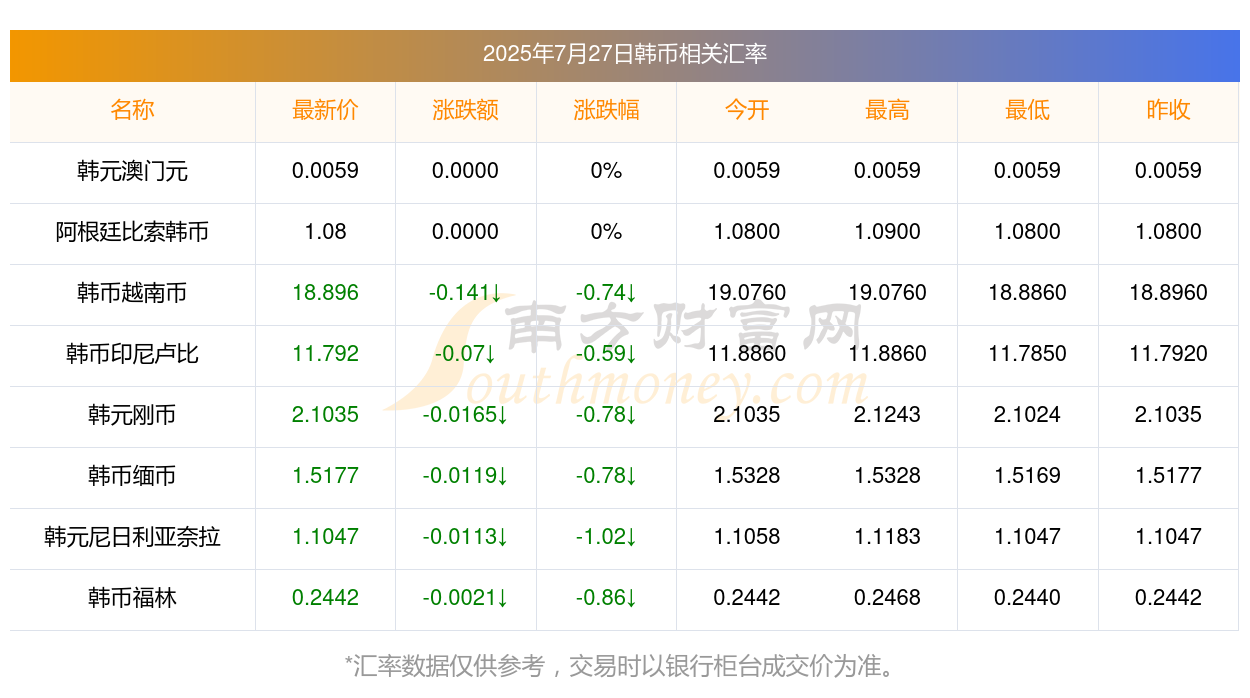Select previous close 18.8960
This screenshot has width=1250, height=698.
coord(1168,293)
